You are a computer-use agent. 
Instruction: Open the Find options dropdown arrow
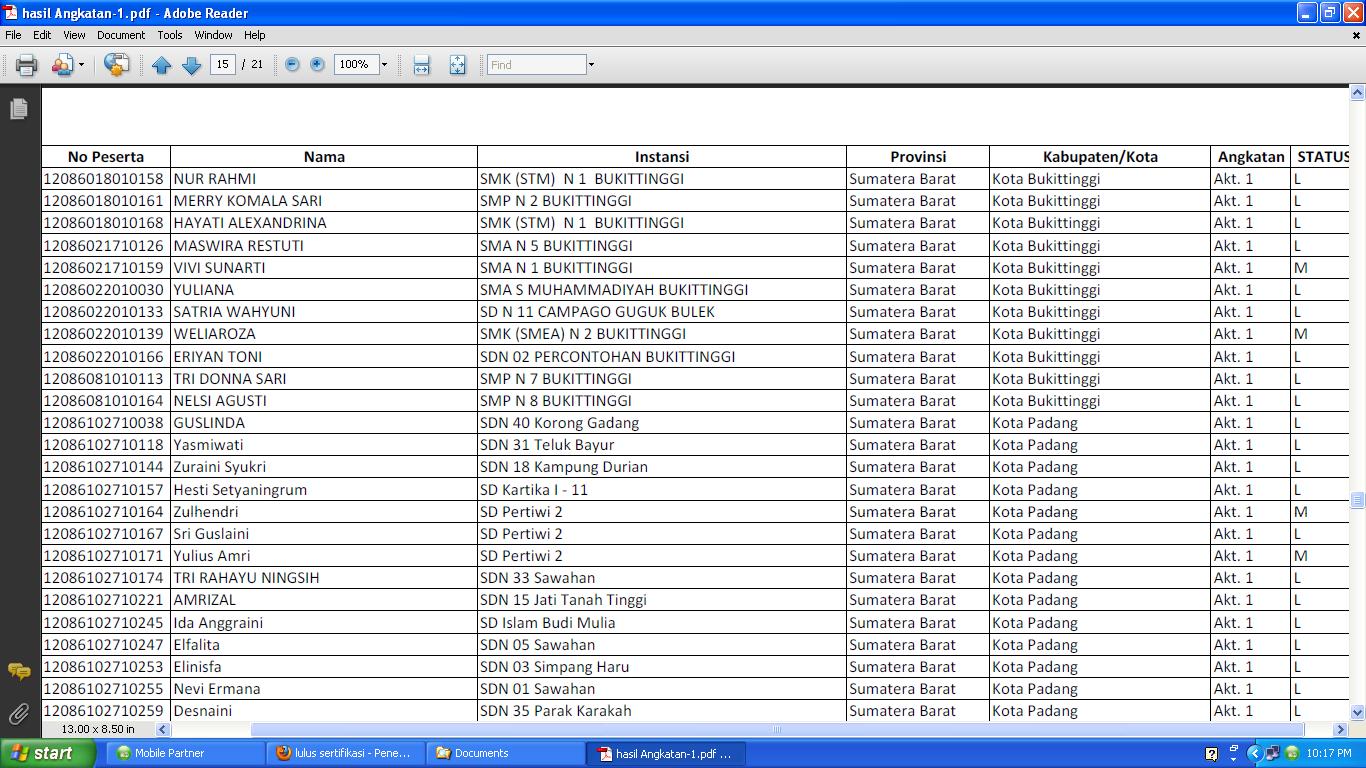(x=591, y=64)
